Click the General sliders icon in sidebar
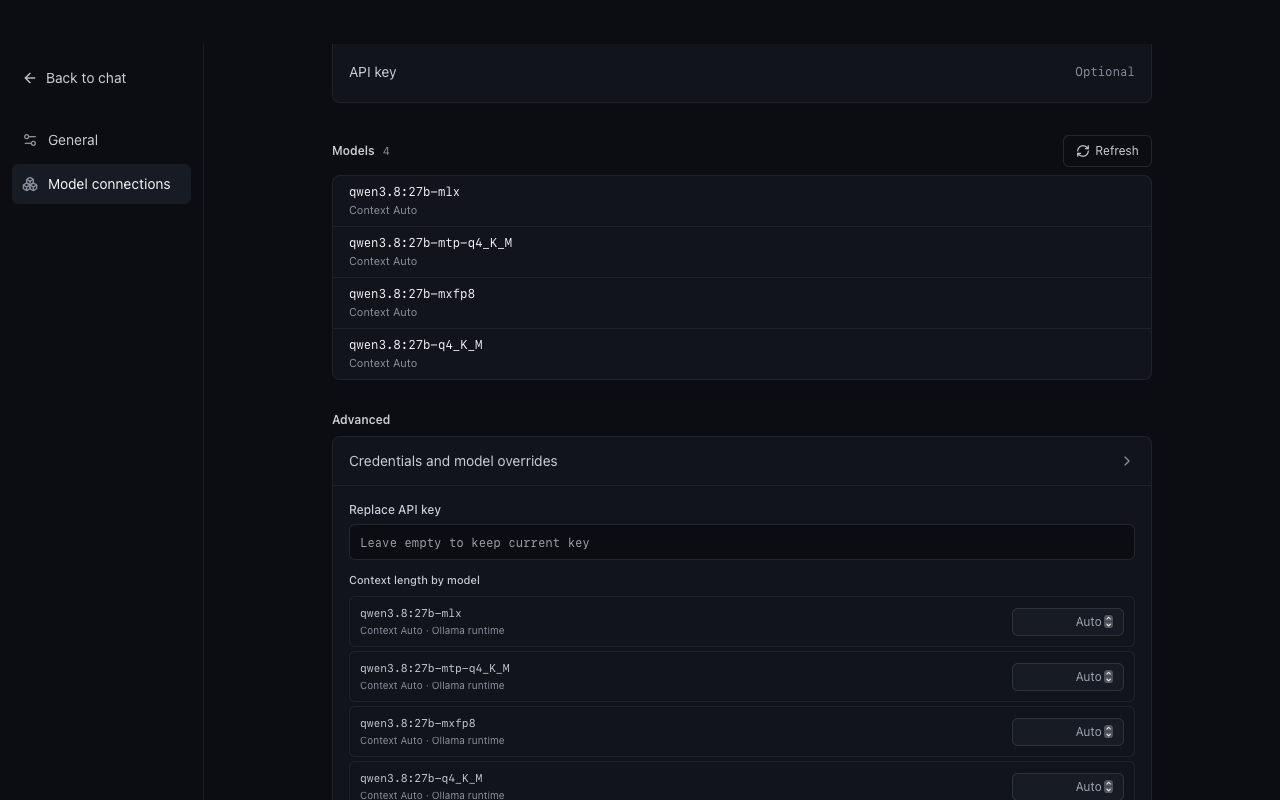The width and height of the screenshot is (1280, 800). (30, 140)
